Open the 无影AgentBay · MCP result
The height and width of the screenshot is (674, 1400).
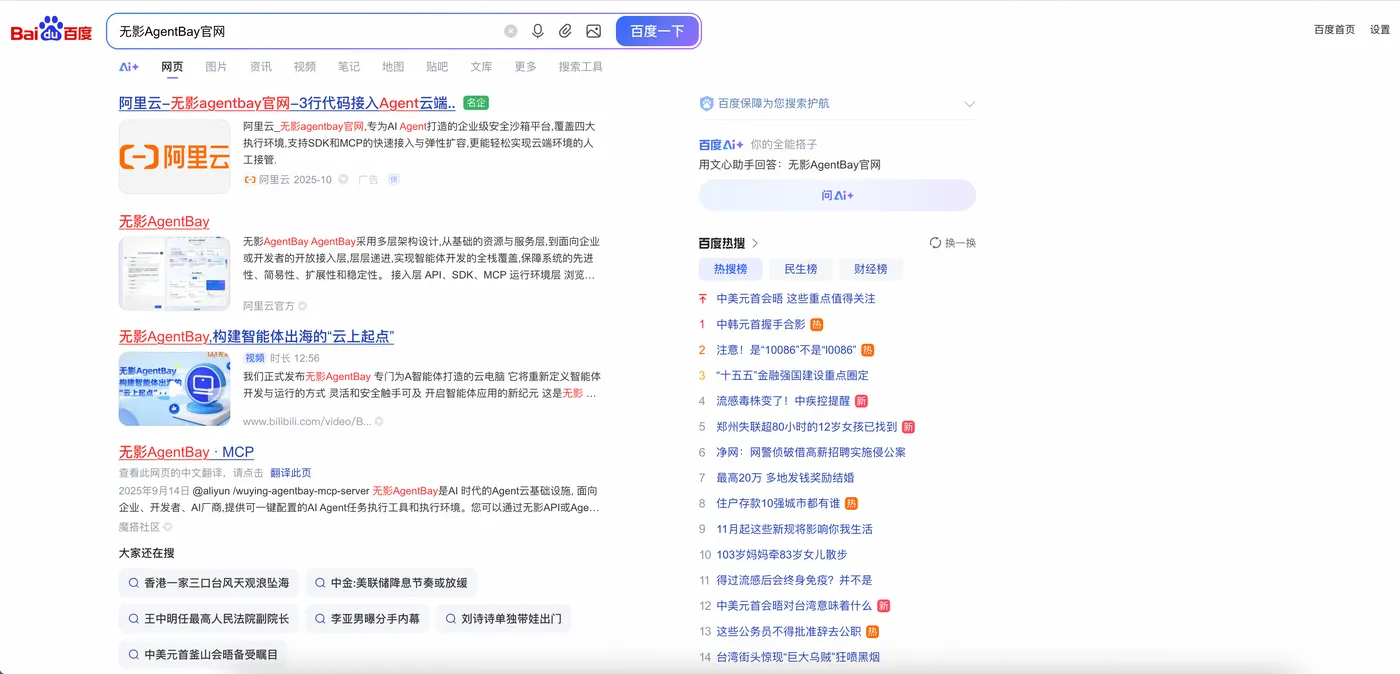tap(186, 452)
